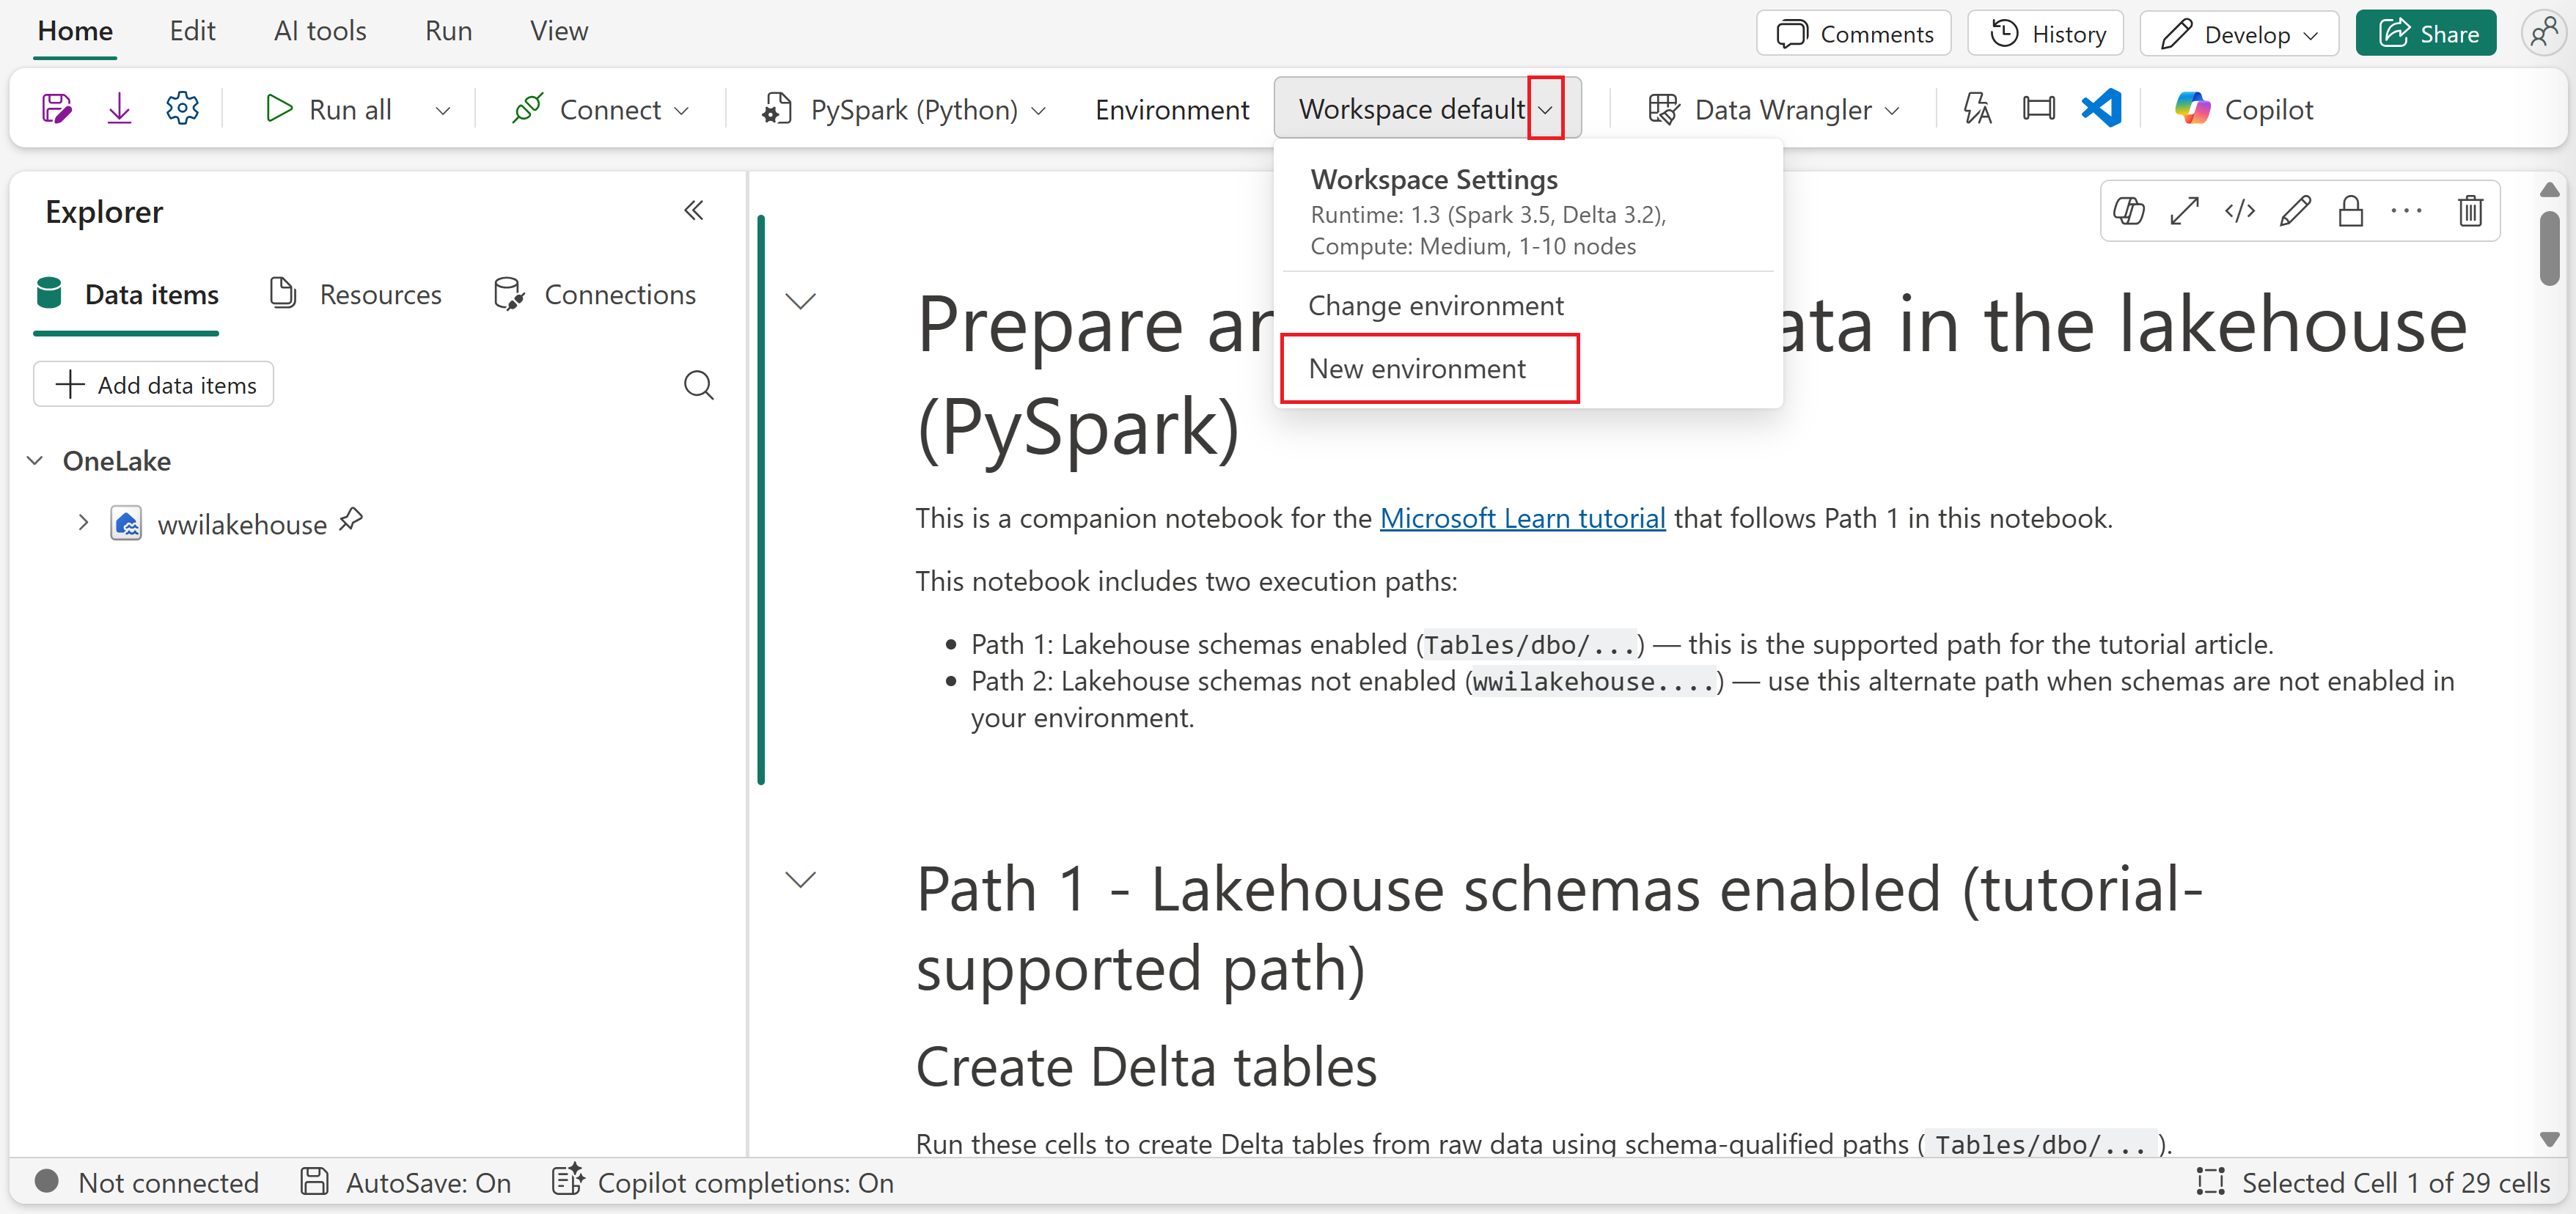Open version History

[x=2046, y=34]
